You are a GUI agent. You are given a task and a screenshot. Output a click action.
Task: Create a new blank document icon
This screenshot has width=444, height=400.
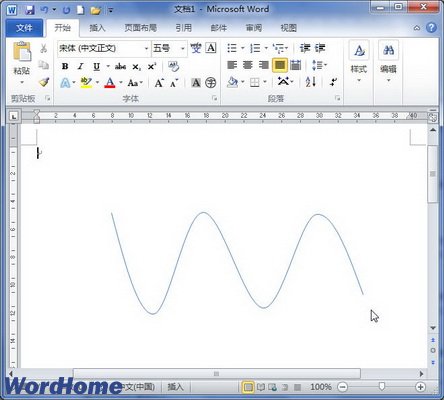click(x=80, y=10)
